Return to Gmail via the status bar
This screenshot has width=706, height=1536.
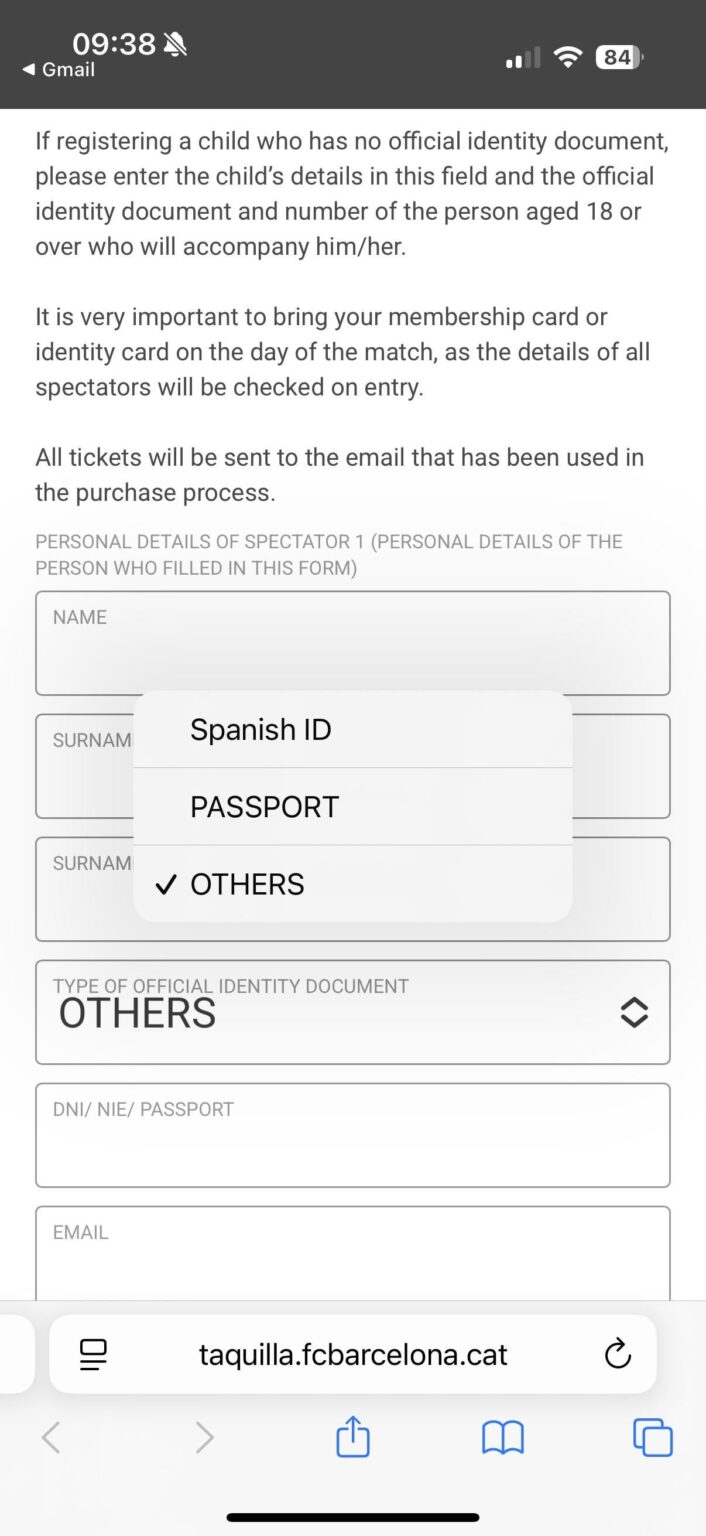tap(57, 70)
